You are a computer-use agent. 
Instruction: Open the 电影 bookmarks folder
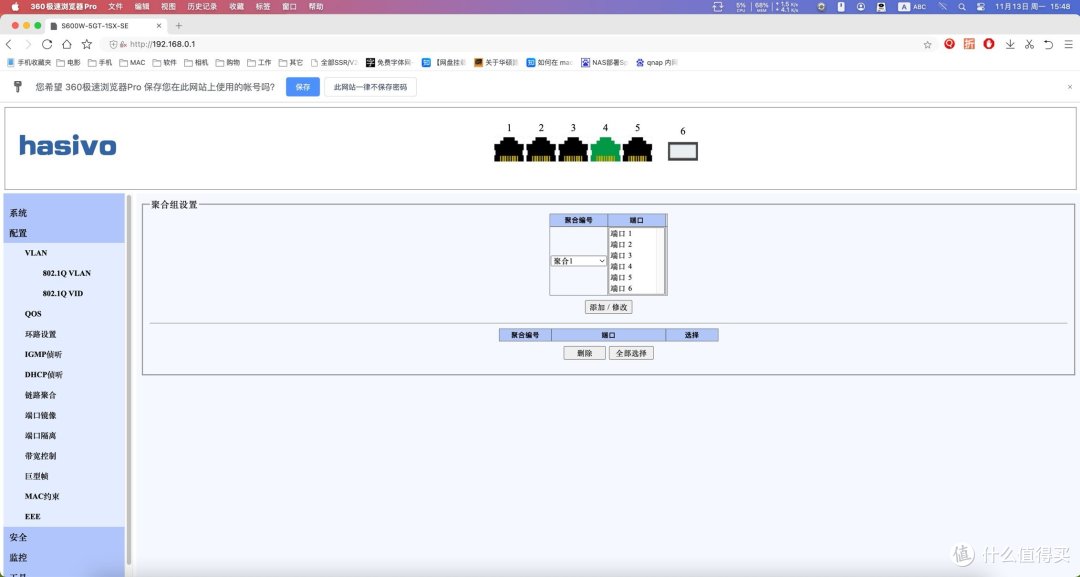[x=68, y=63]
